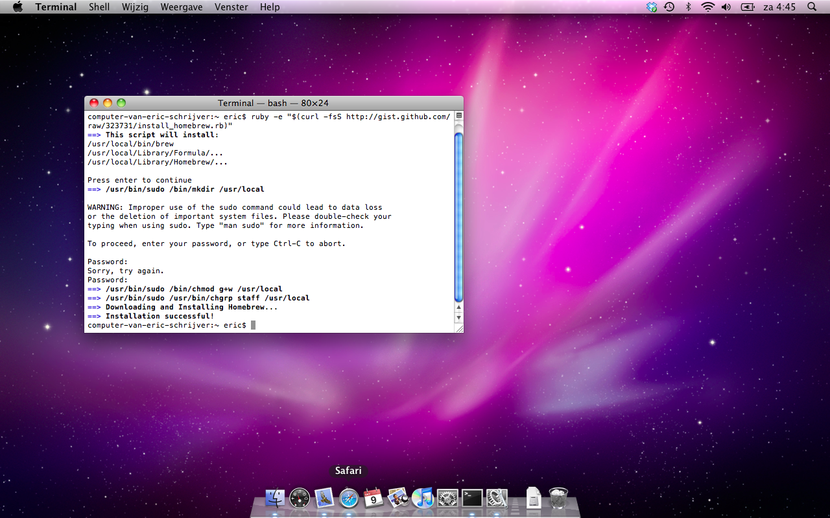Screen dimensions: 830x518
Task: Click the /usr/local/bin/brew line
Action: [x=130, y=144]
